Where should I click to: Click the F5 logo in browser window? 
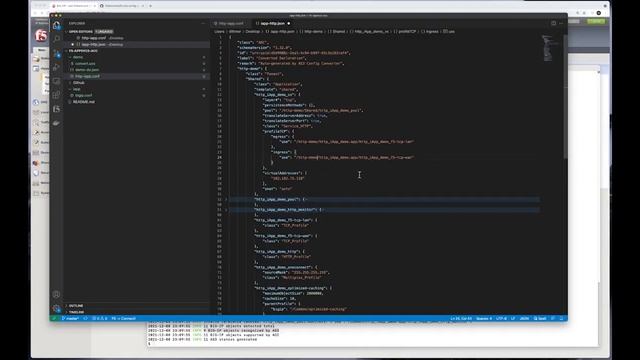click(x=41, y=36)
